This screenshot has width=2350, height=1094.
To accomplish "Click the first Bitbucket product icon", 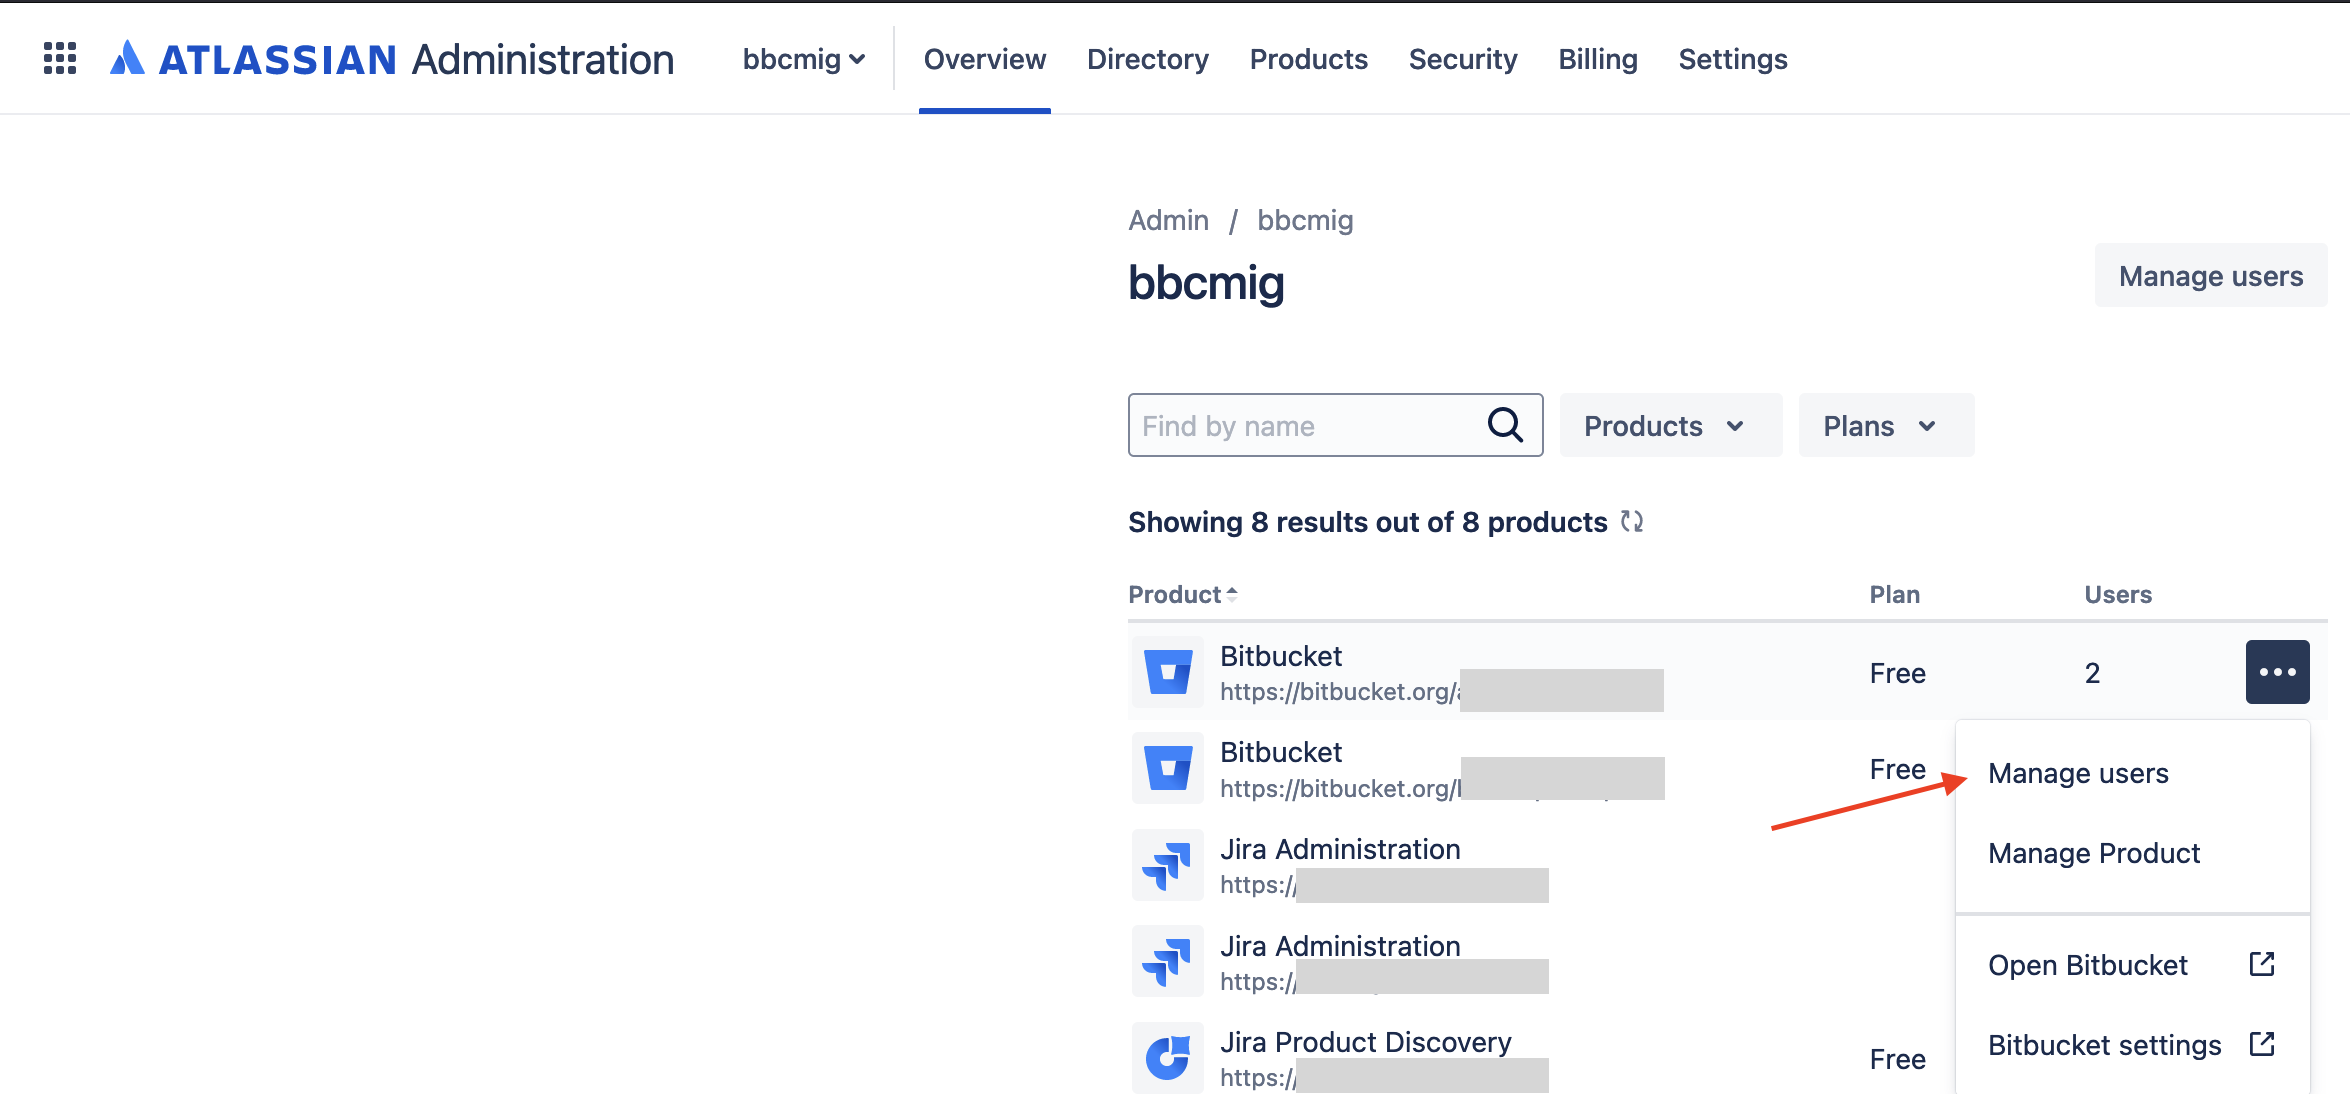I will tap(1168, 672).
